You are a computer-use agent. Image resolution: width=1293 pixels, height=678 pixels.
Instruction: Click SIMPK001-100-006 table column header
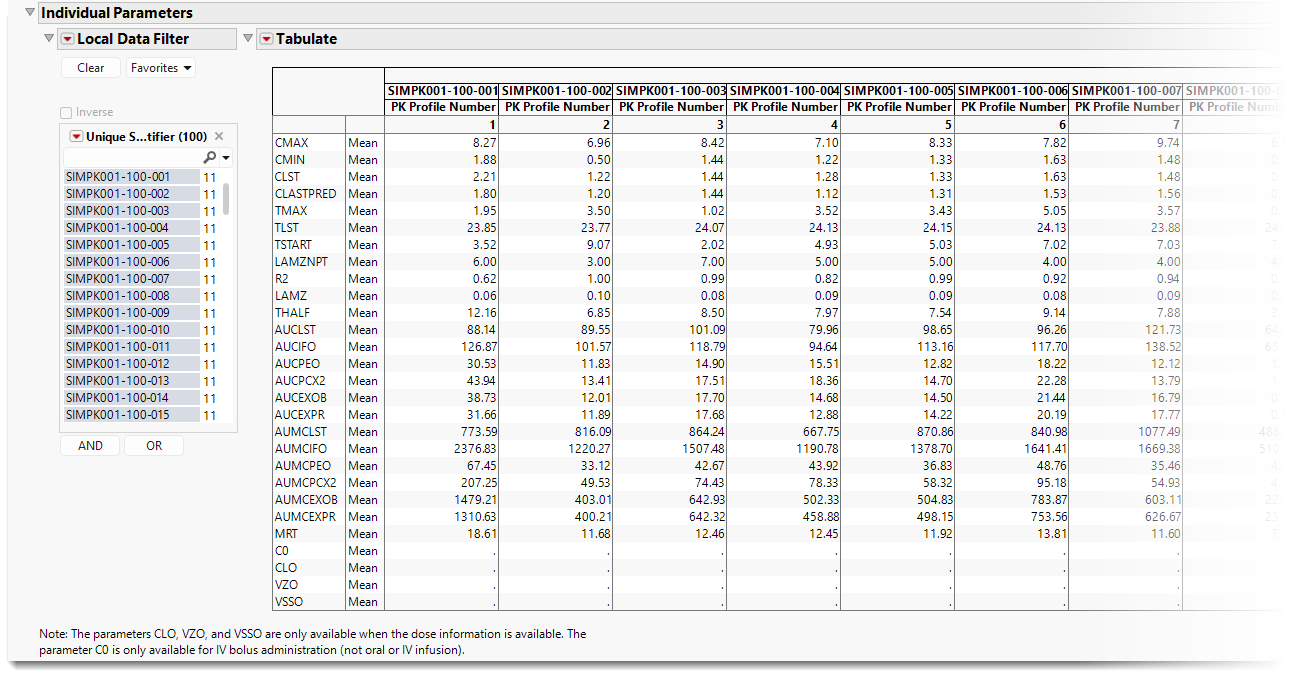(1012, 91)
